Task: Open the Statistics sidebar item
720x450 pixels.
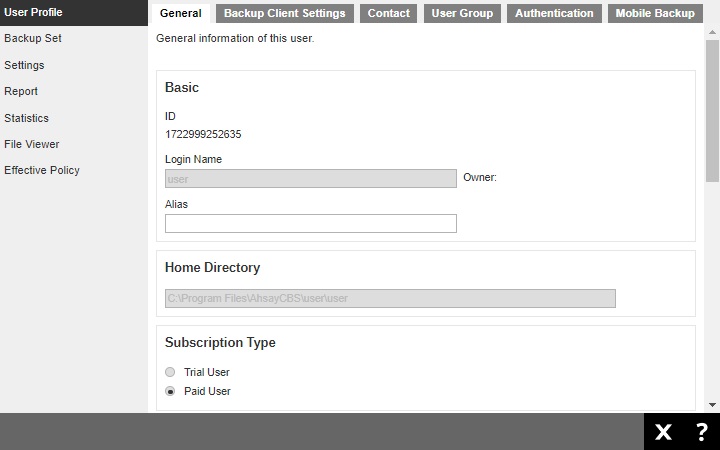Action: coord(26,118)
